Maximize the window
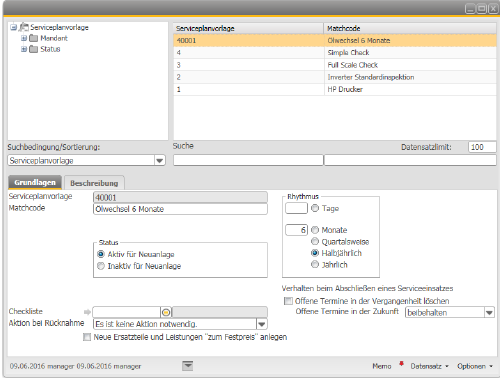Image resolution: width=502 pixels, height=378 pixels. 482,9
